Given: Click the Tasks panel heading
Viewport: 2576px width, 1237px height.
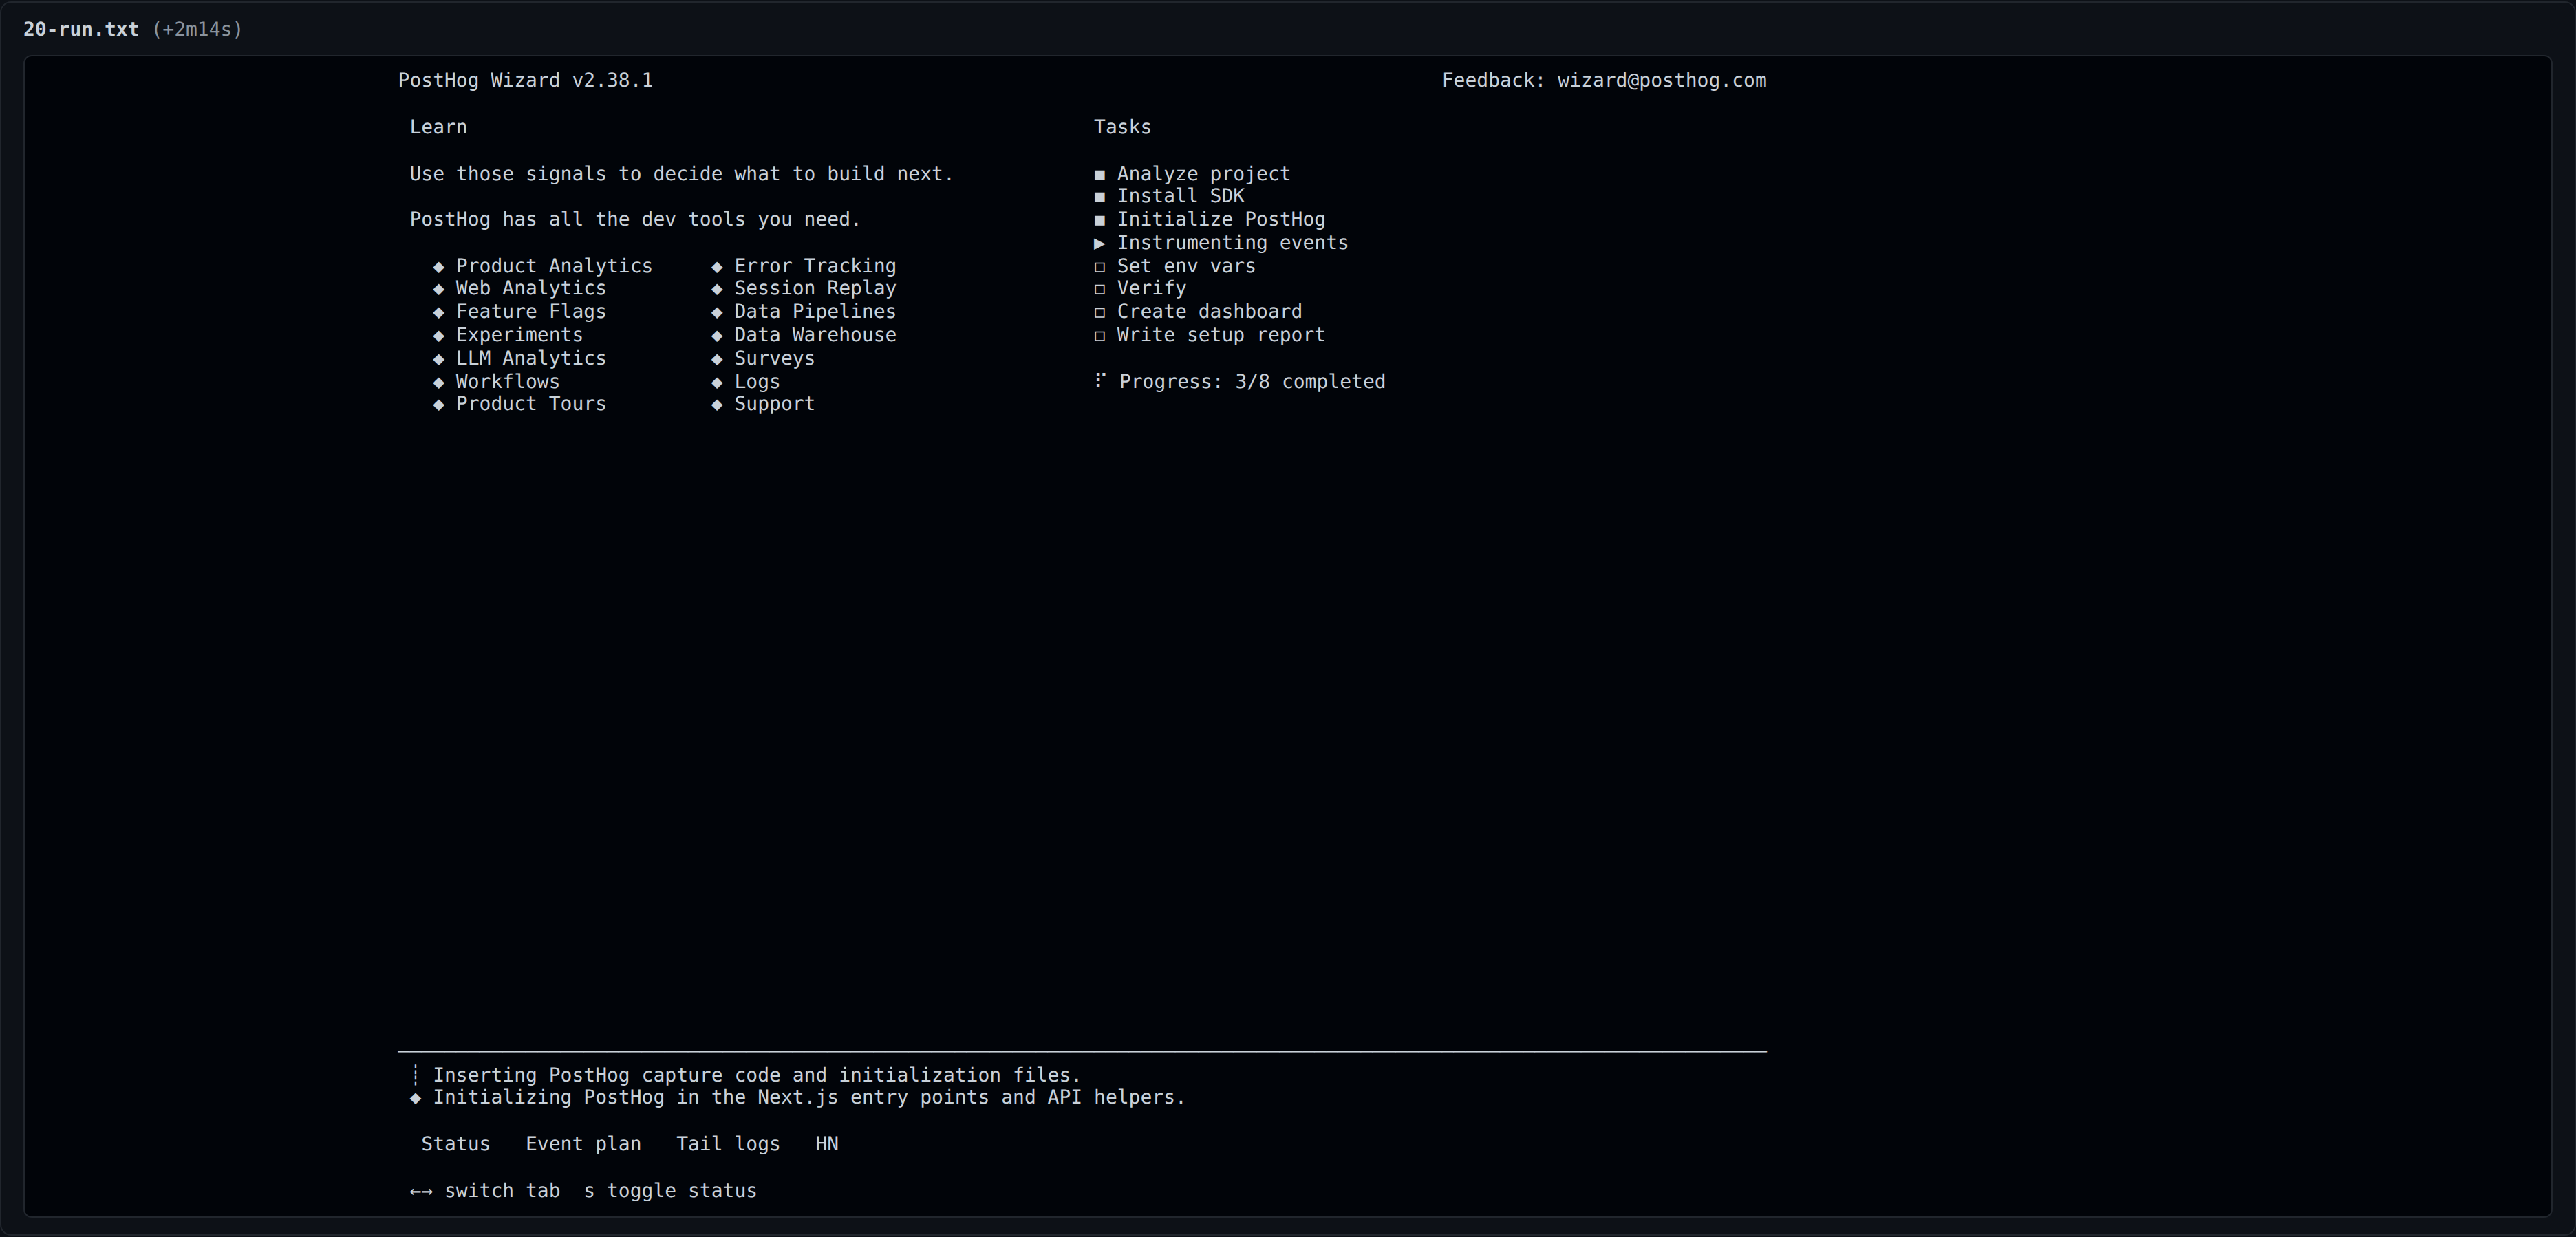Looking at the screenshot, I should click(1122, 127).
